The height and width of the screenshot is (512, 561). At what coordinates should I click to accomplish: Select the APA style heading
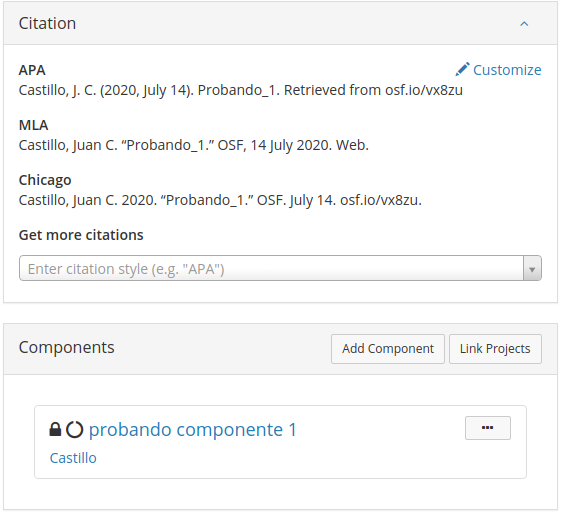pyautogui.click(x=32, y=70)
